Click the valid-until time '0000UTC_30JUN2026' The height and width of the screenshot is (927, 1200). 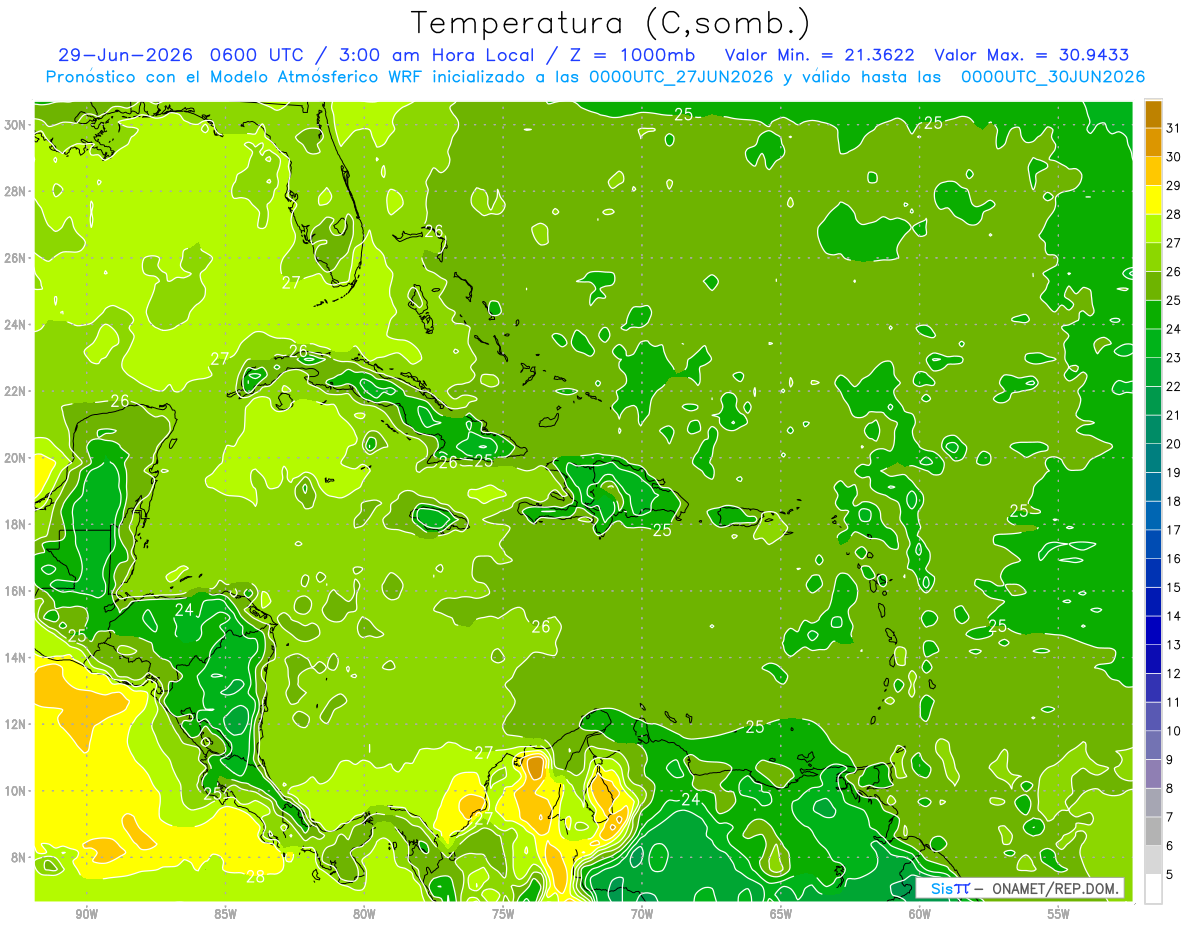click(x=1053, y=77)
